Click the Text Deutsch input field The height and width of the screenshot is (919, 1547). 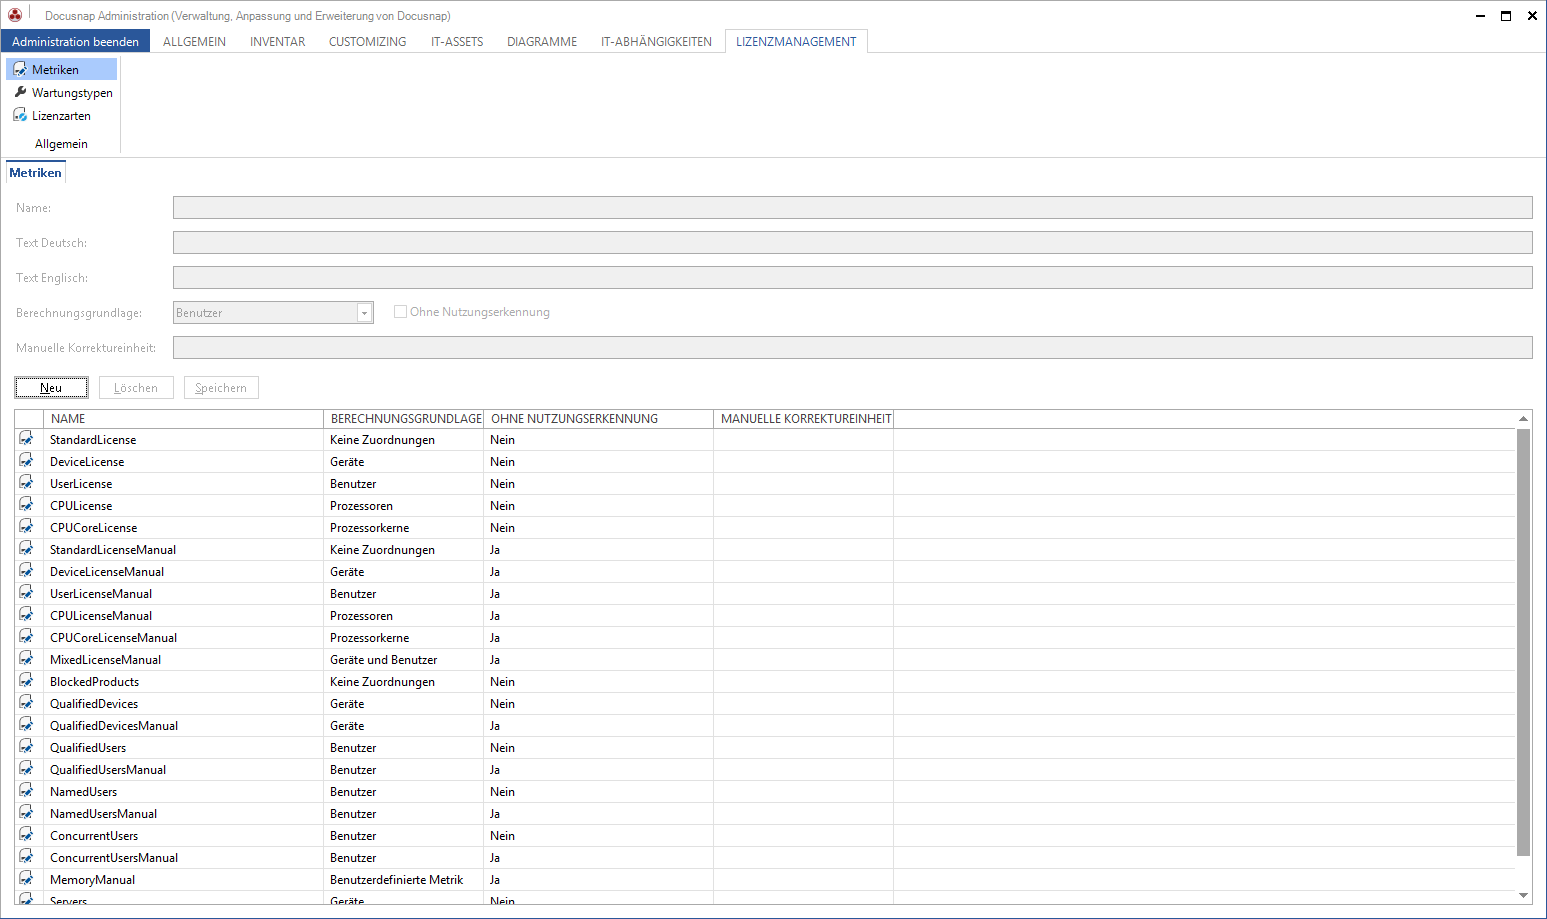(x=852, y=242)
